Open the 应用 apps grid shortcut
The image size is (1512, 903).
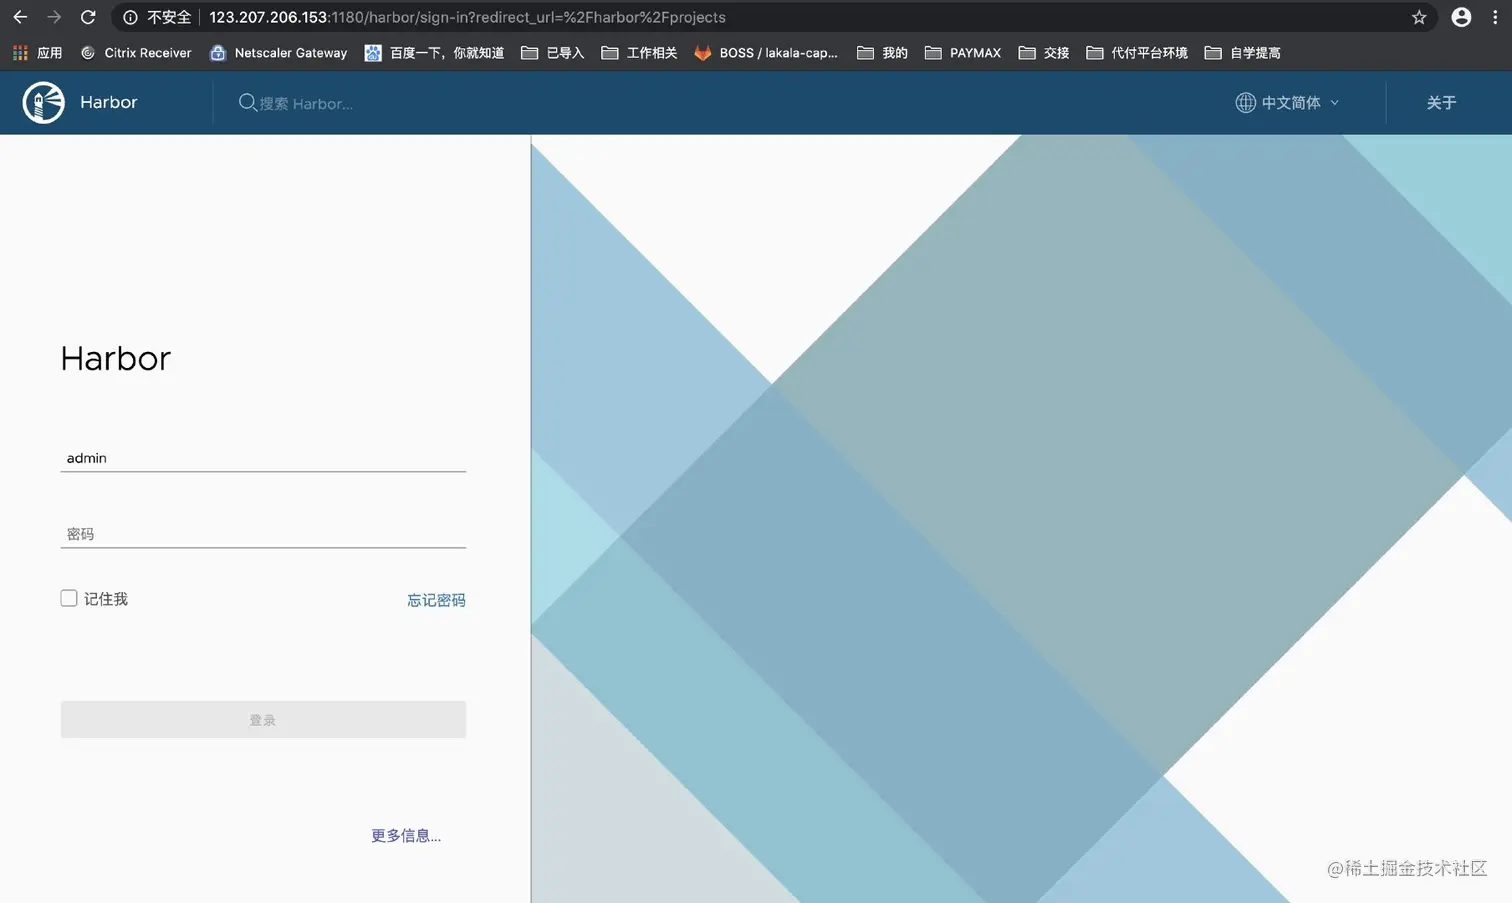tap(37, 53)
